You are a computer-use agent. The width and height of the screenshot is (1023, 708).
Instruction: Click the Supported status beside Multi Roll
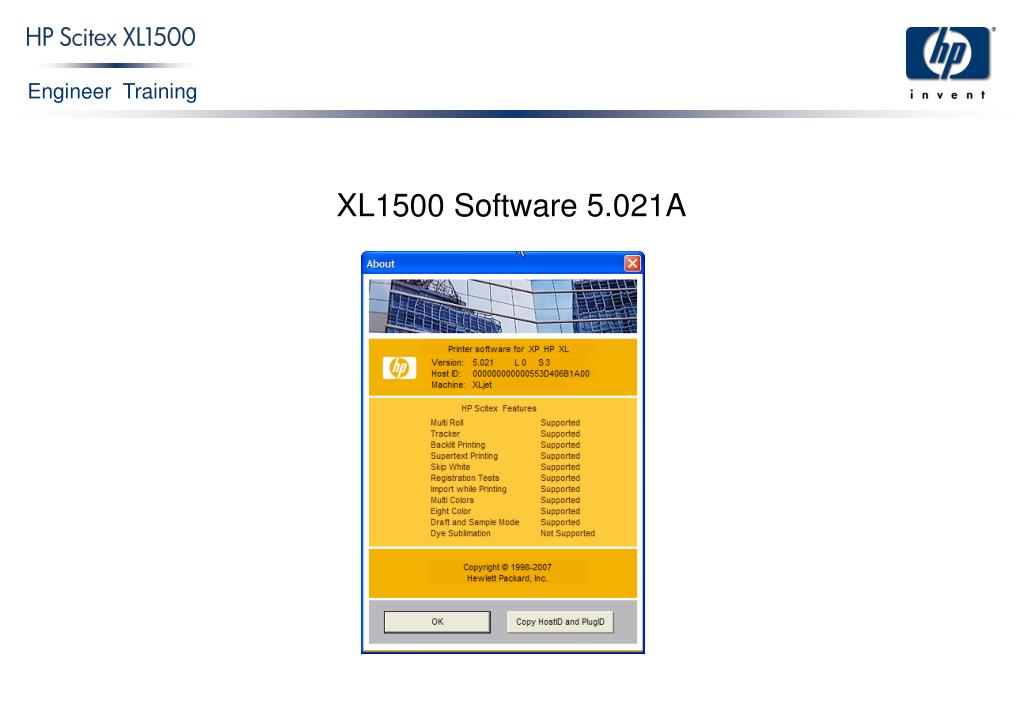tap(560, 423)
